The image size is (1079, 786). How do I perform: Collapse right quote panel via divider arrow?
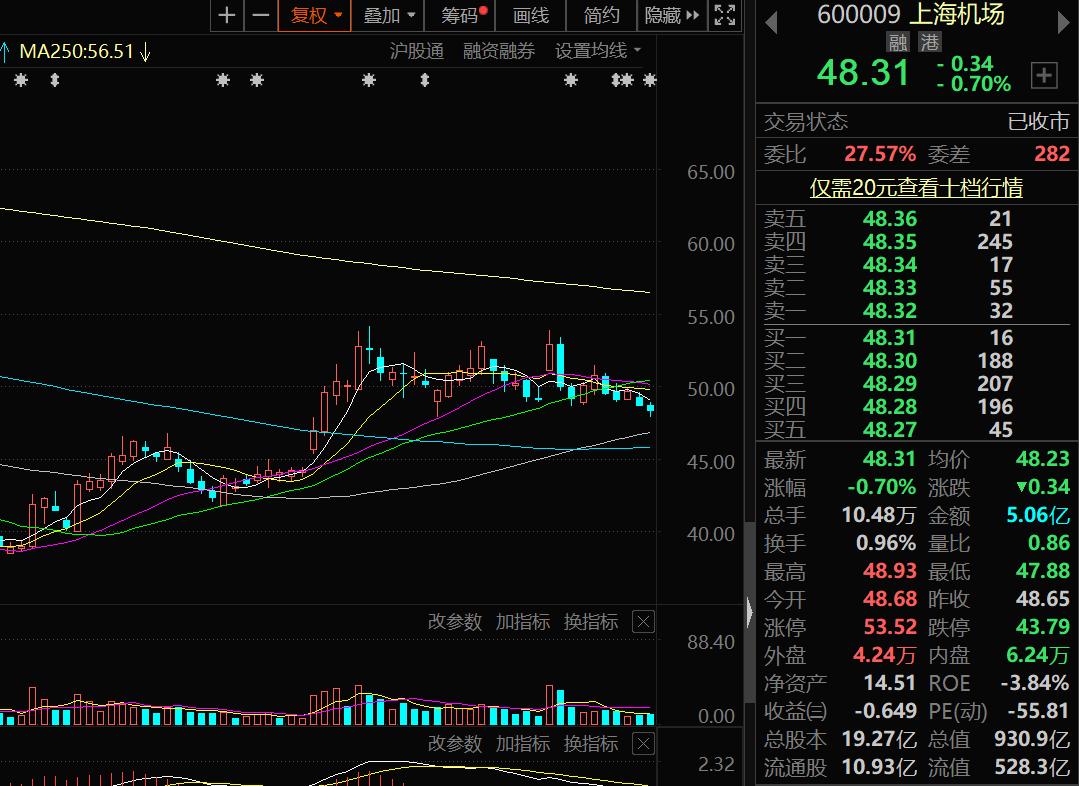[x=750, y=612]
